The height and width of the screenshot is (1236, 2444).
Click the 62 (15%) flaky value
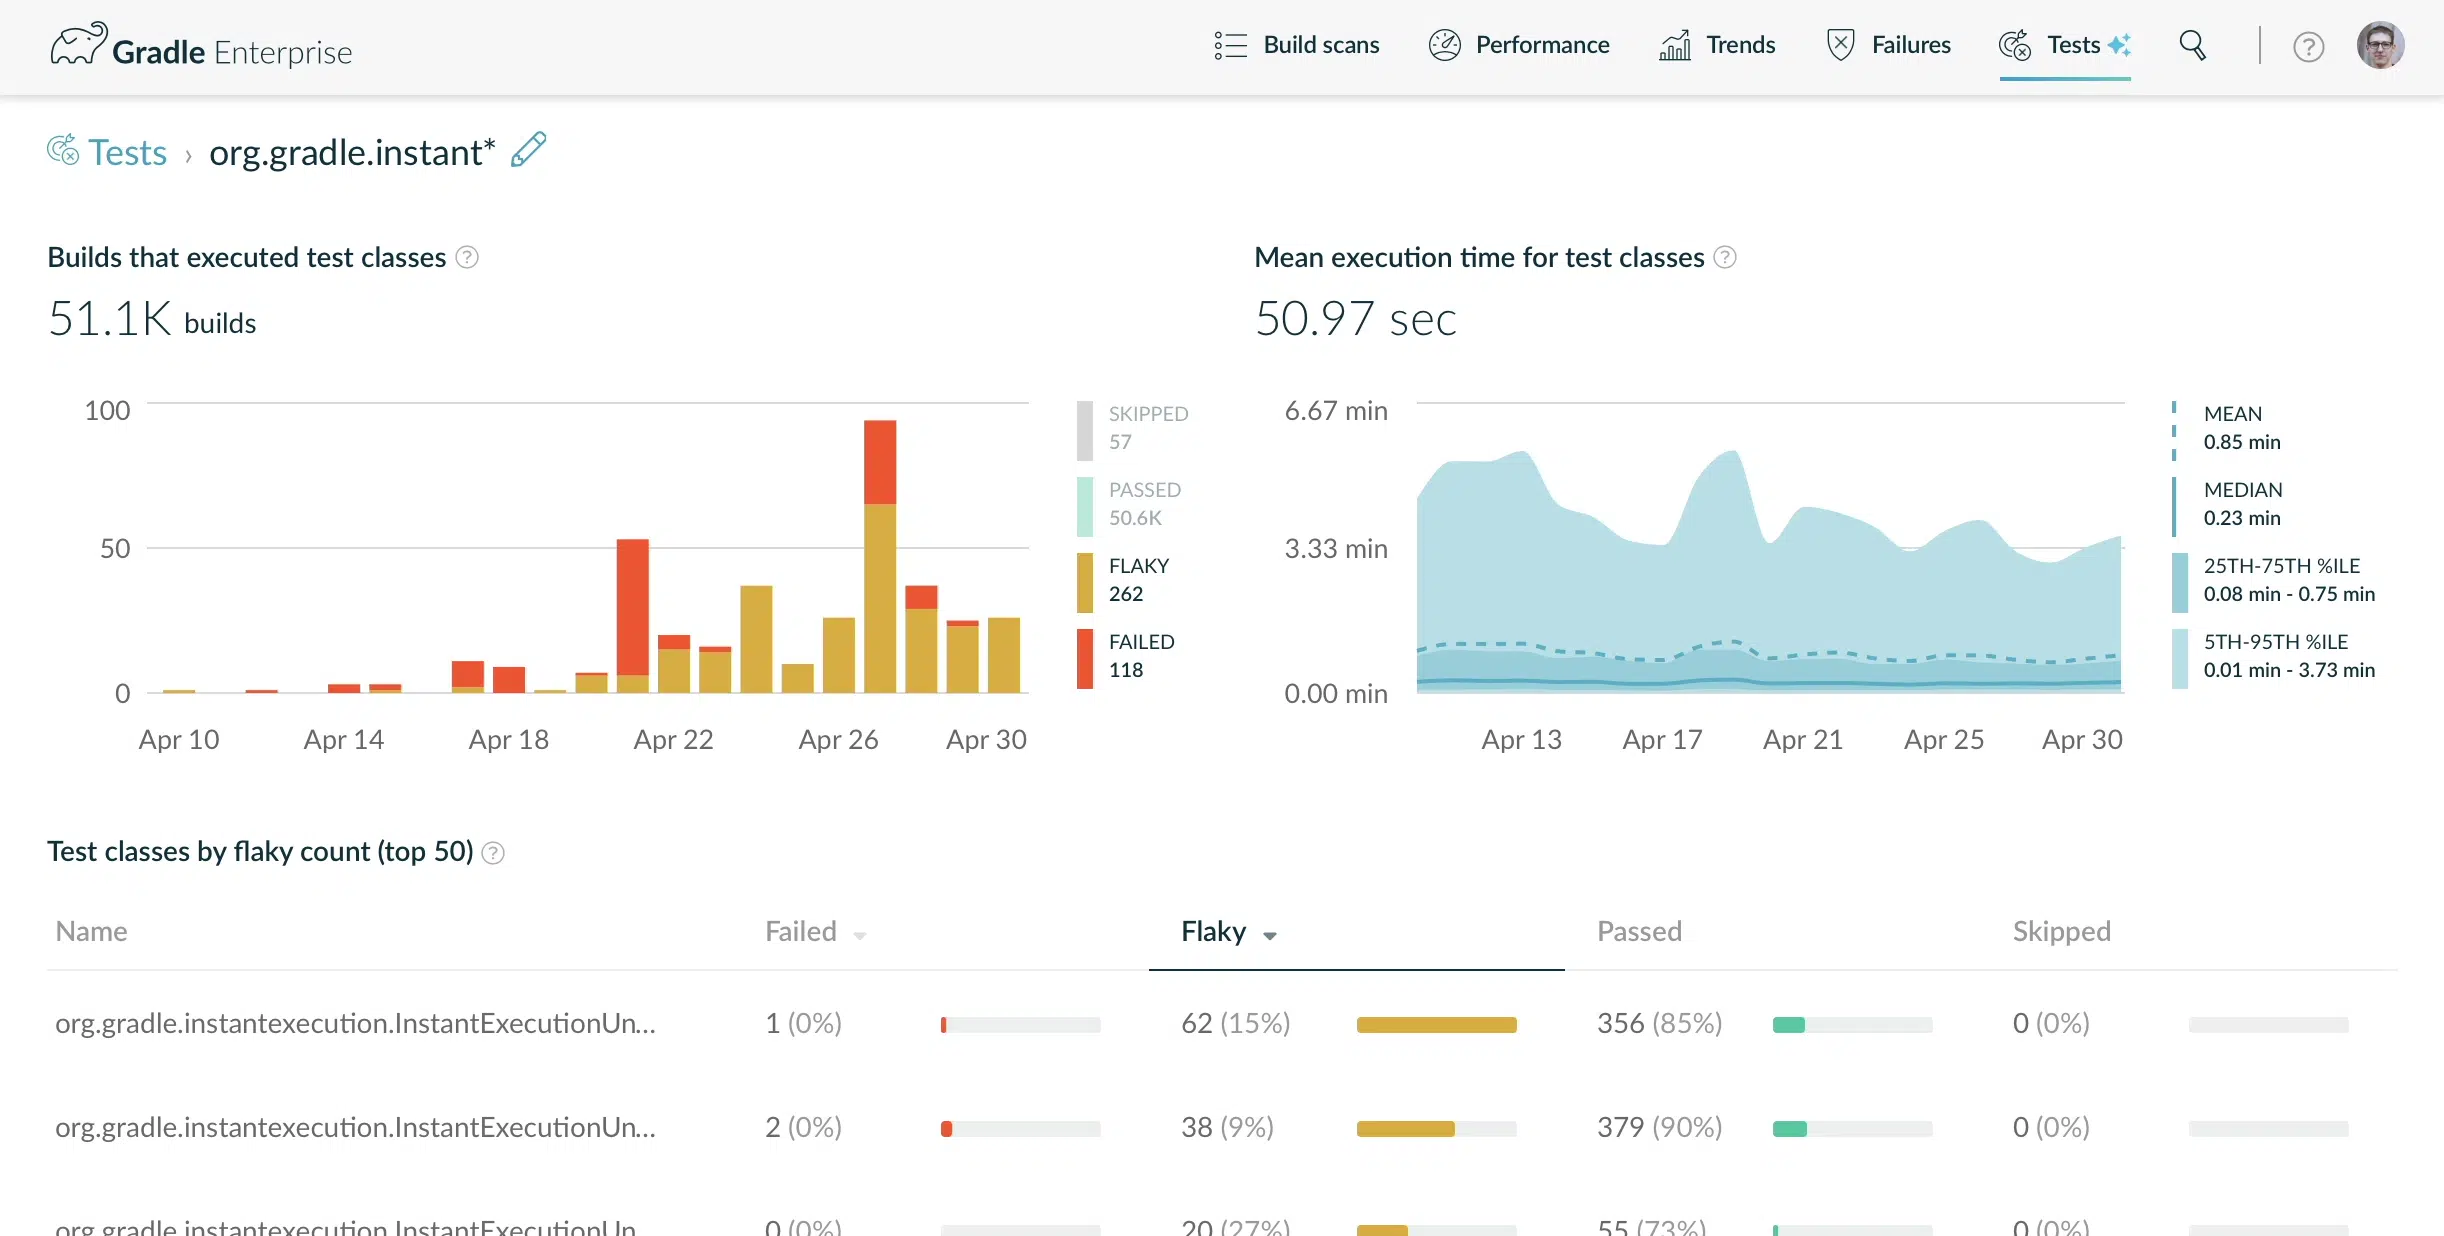[1235, 1023]
